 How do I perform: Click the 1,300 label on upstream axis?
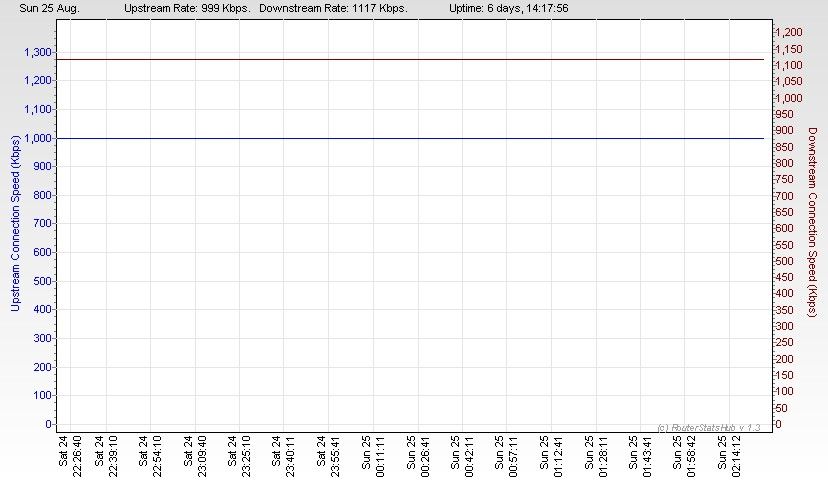[37, 52]
